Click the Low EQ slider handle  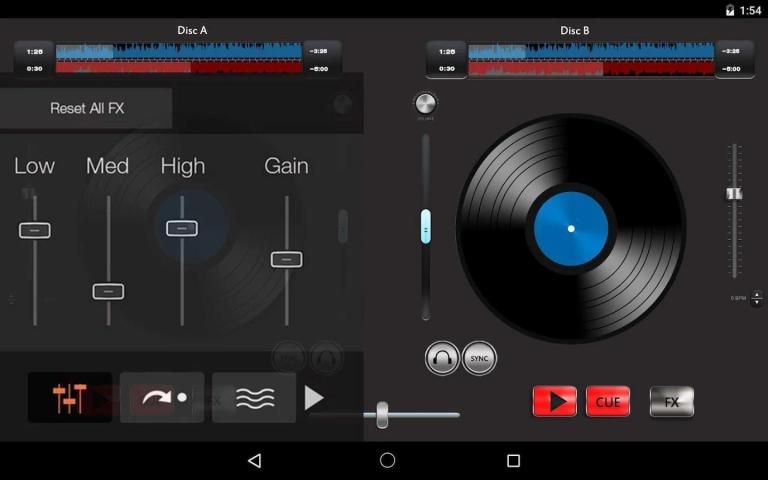click(x=34, y=230)
